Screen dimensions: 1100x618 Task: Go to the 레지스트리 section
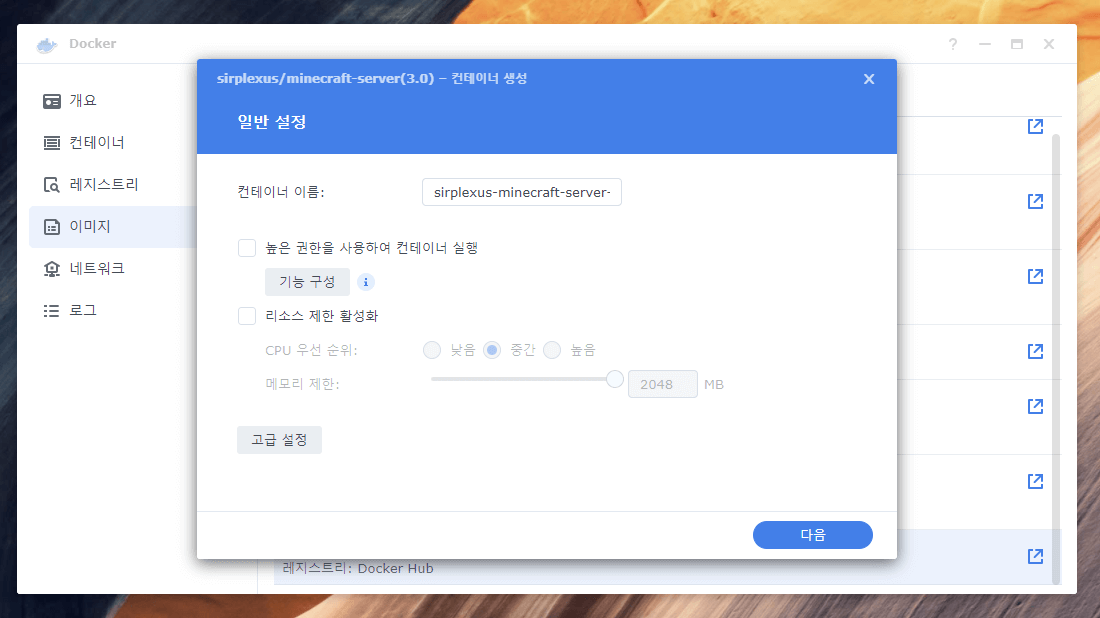pyautogui.click(x=112, y=185)
